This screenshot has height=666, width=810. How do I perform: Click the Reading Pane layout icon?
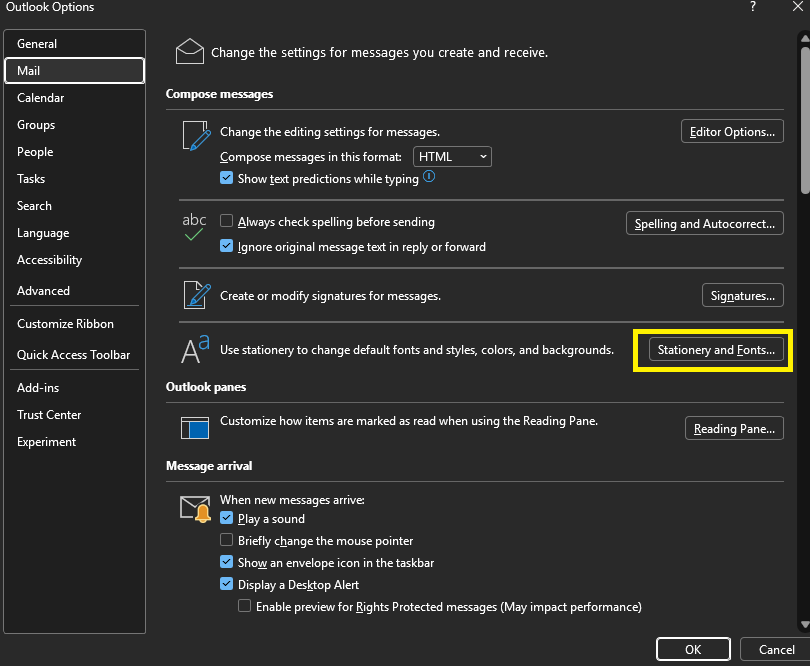pyautogui.click(x=195, y=428)
